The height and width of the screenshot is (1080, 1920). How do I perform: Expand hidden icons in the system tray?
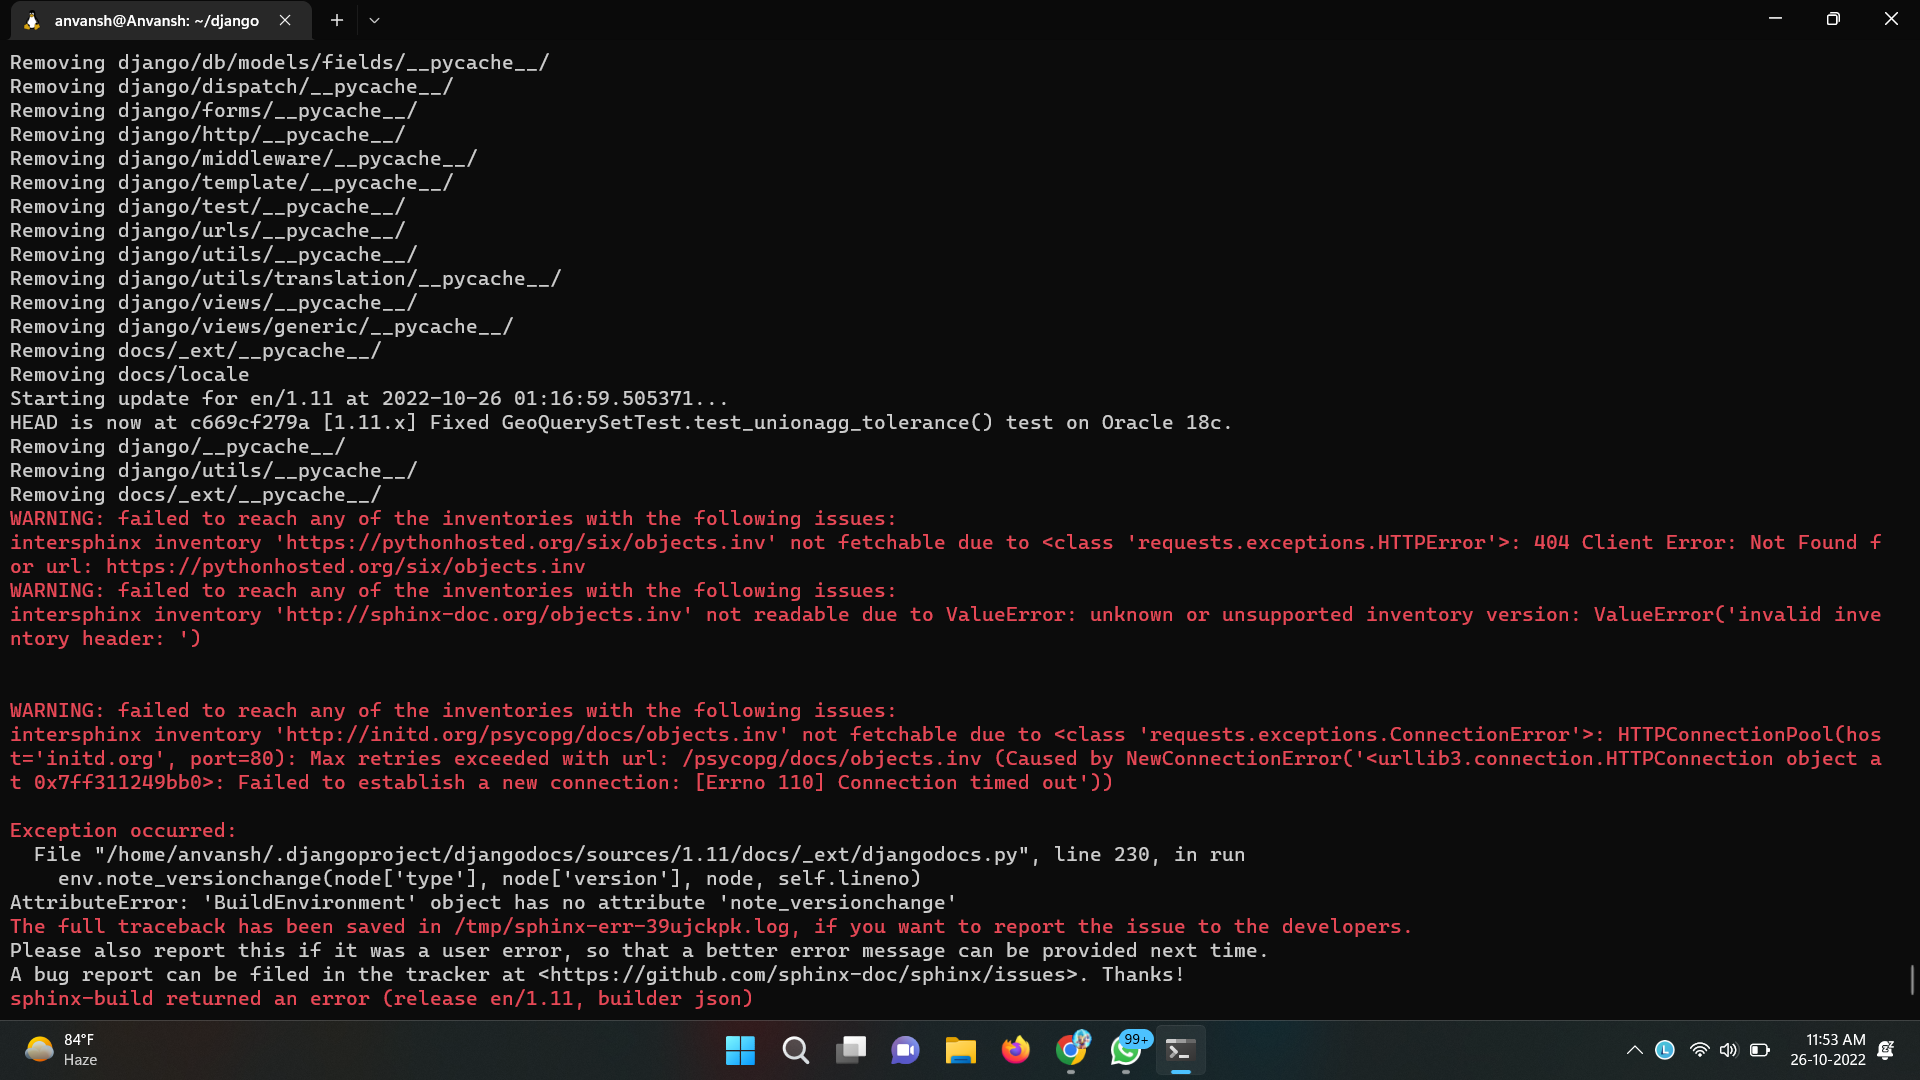tap(1634, 1050)
